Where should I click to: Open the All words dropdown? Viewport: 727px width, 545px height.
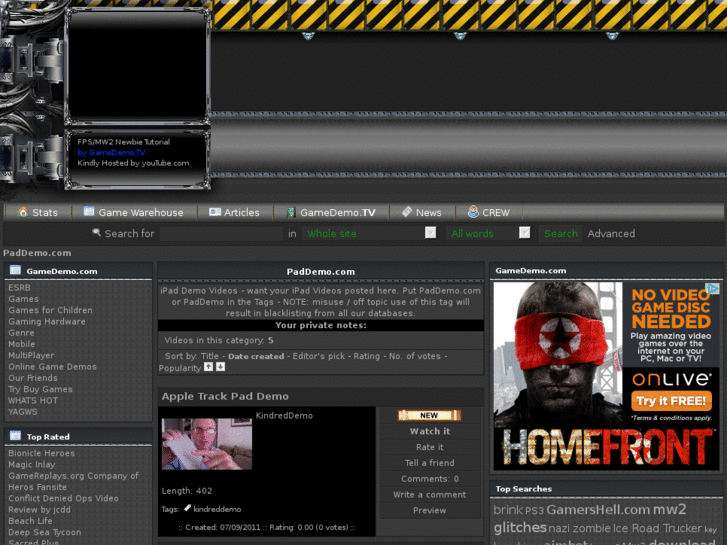[x=489, y=233]
